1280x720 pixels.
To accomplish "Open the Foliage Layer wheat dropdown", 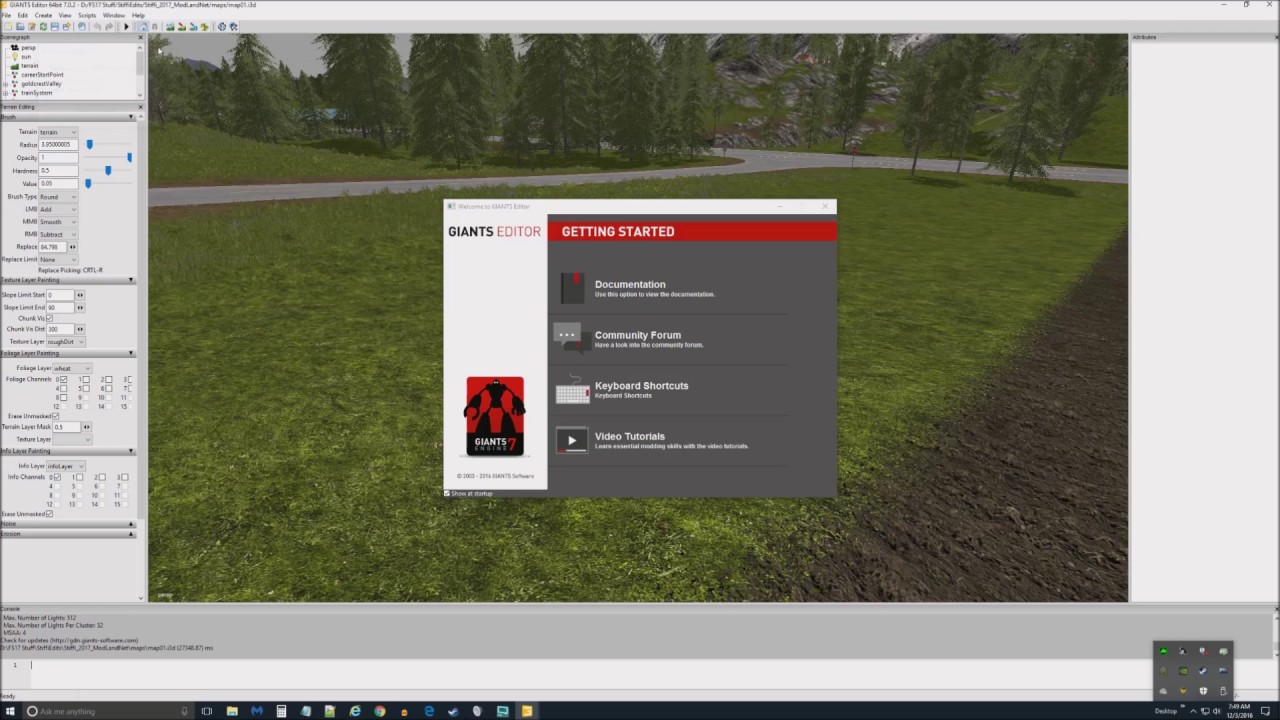I will pyautogui.click(x=72, y=368).
